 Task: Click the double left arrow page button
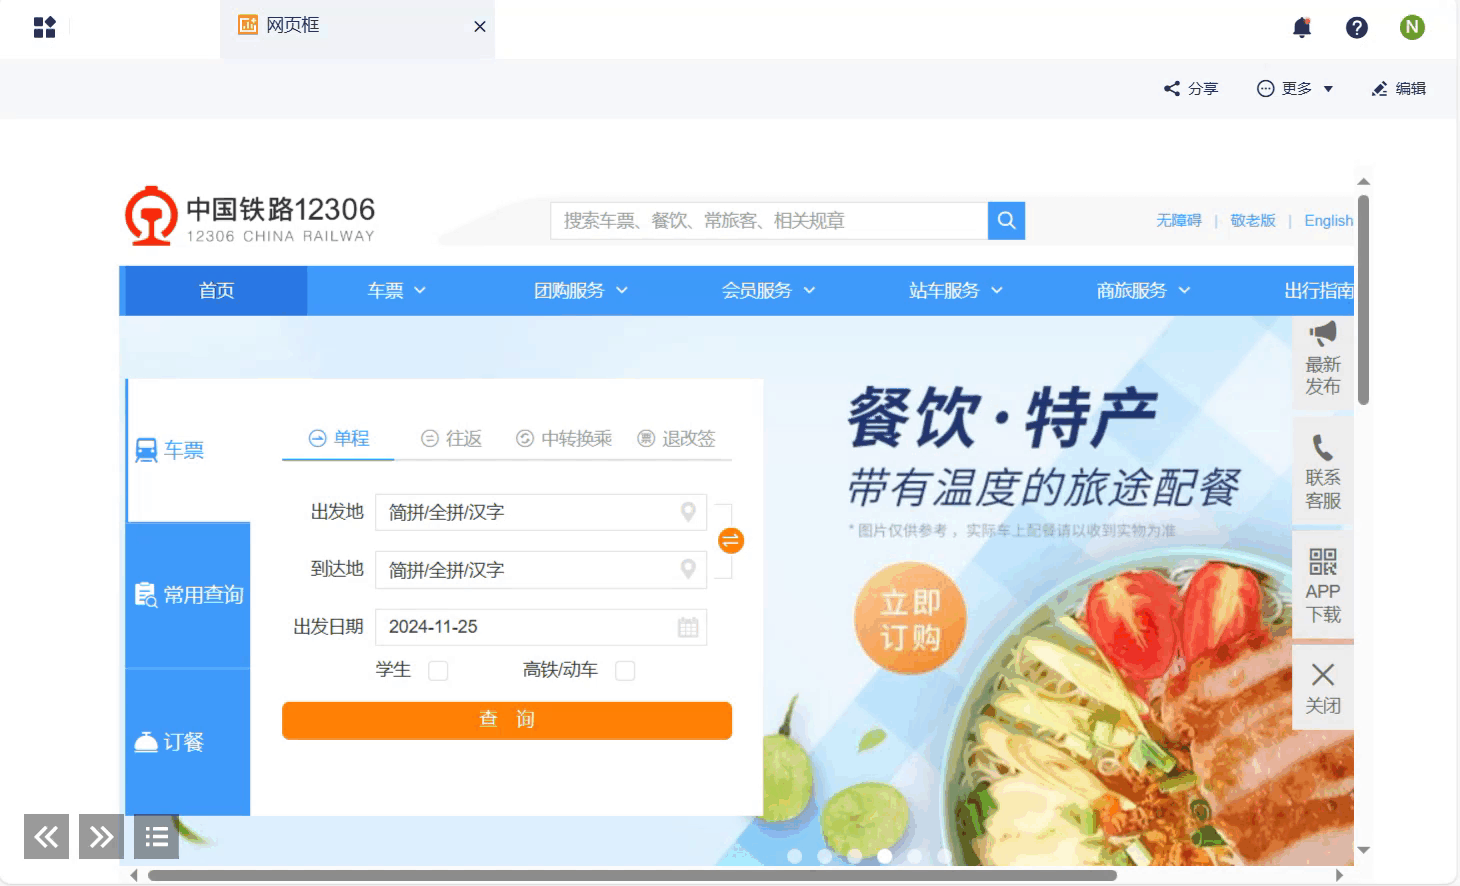click(46, 836)
